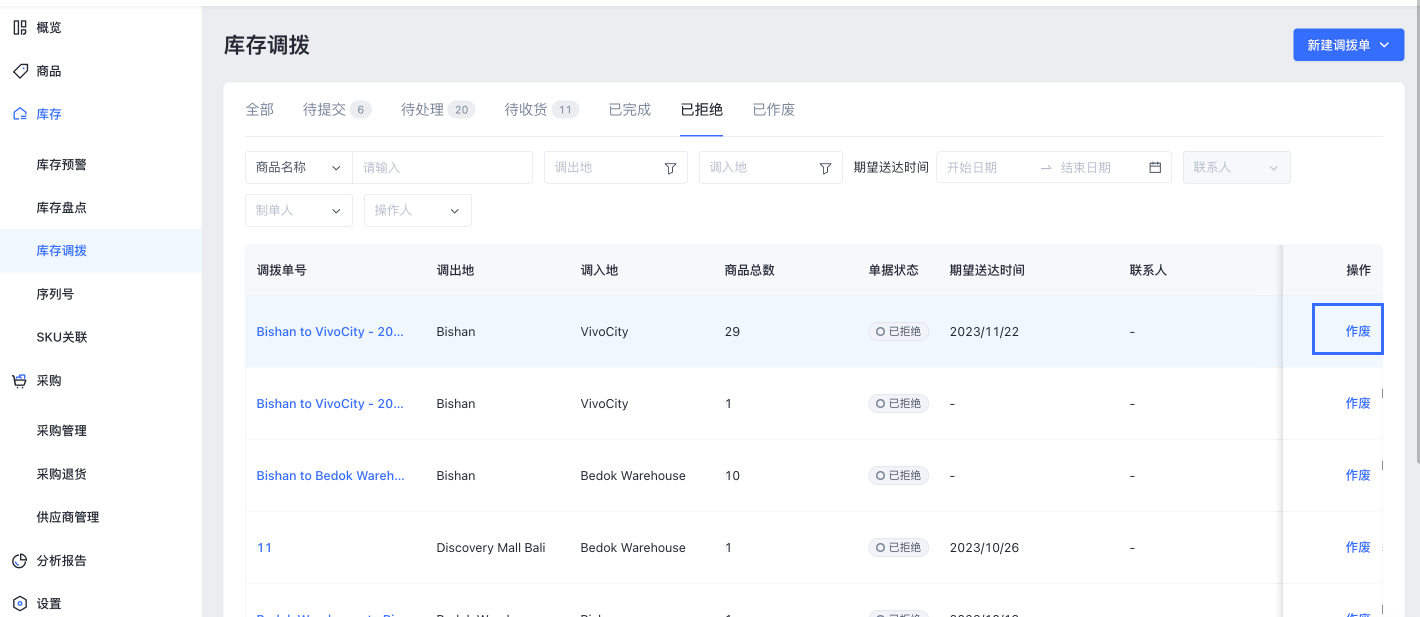Switch to the 待收货 tab
This screenshot has height=617, width=1420.
pos(542,110)
